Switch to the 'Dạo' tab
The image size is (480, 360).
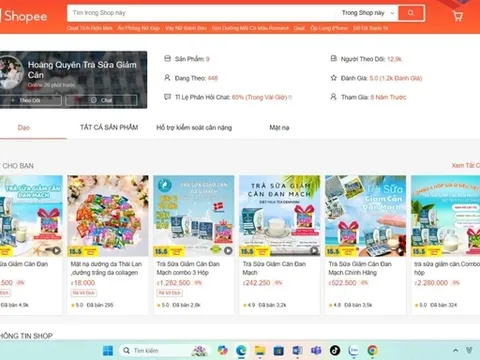point(24,128)
